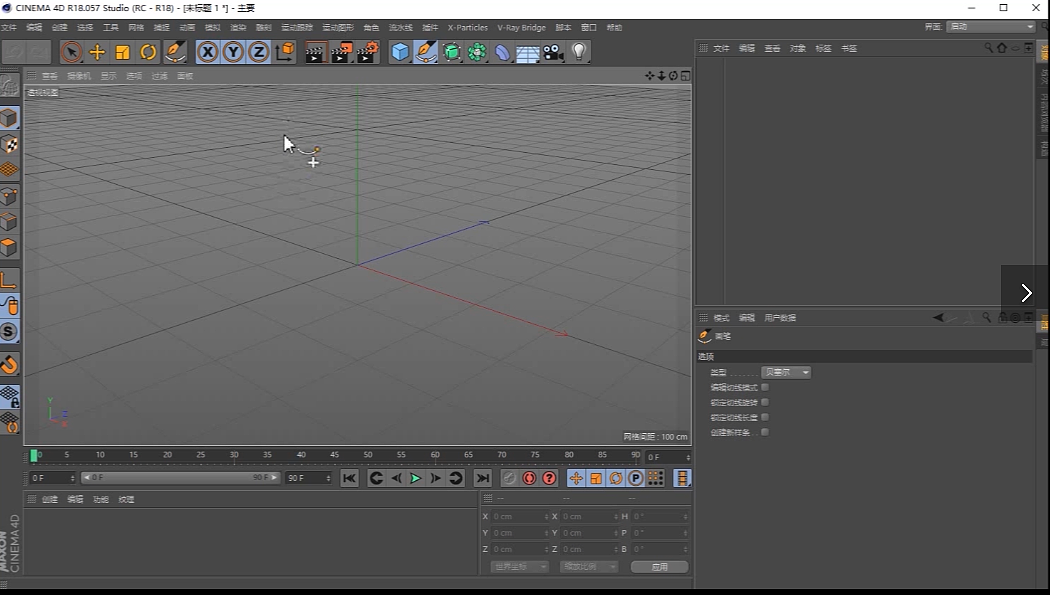The width and height of the screenshot is (1050, 595).
Task: Render the active view clapperboard icon
Action: (x=315, y=52)
